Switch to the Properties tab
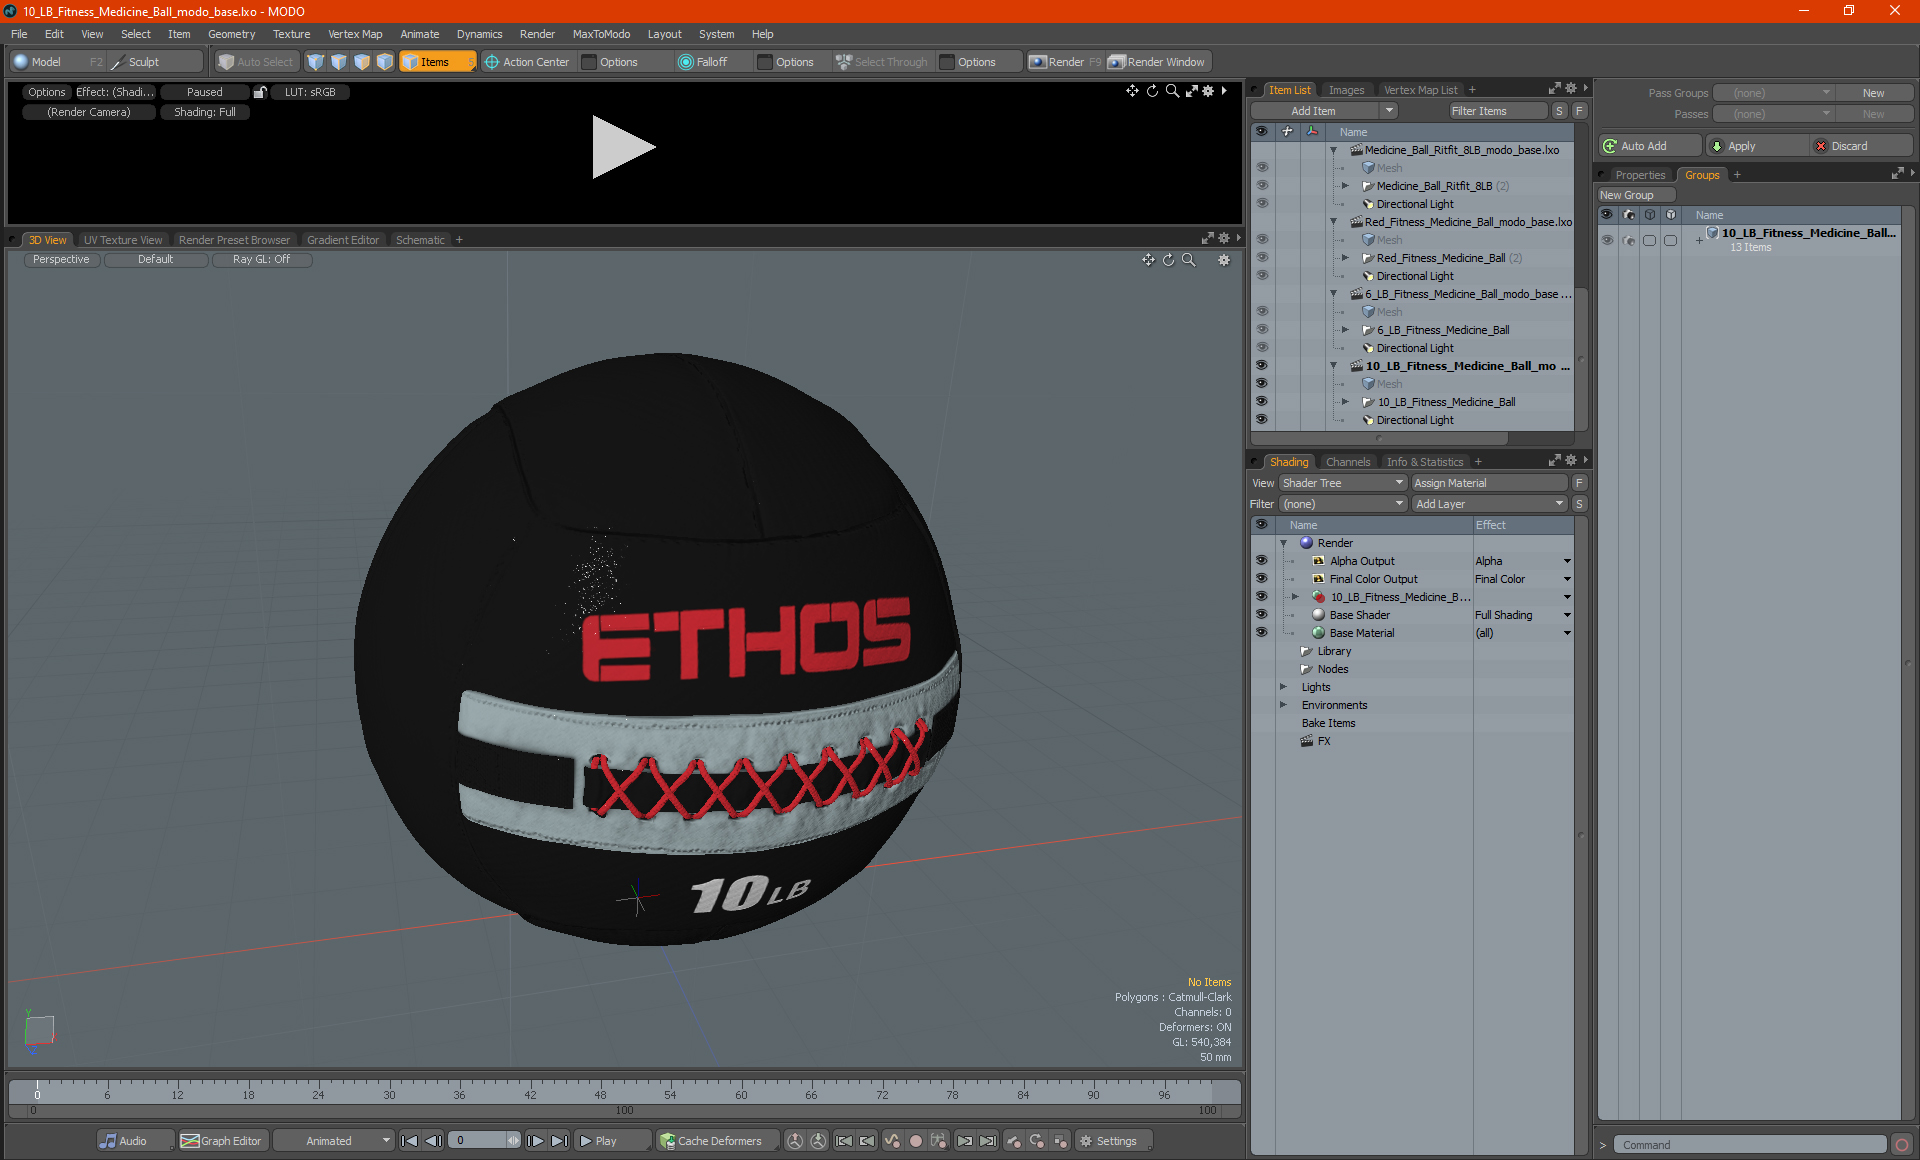Screen dimensions: 1920x1160 pyautogui.click(x=1640, y=175)
